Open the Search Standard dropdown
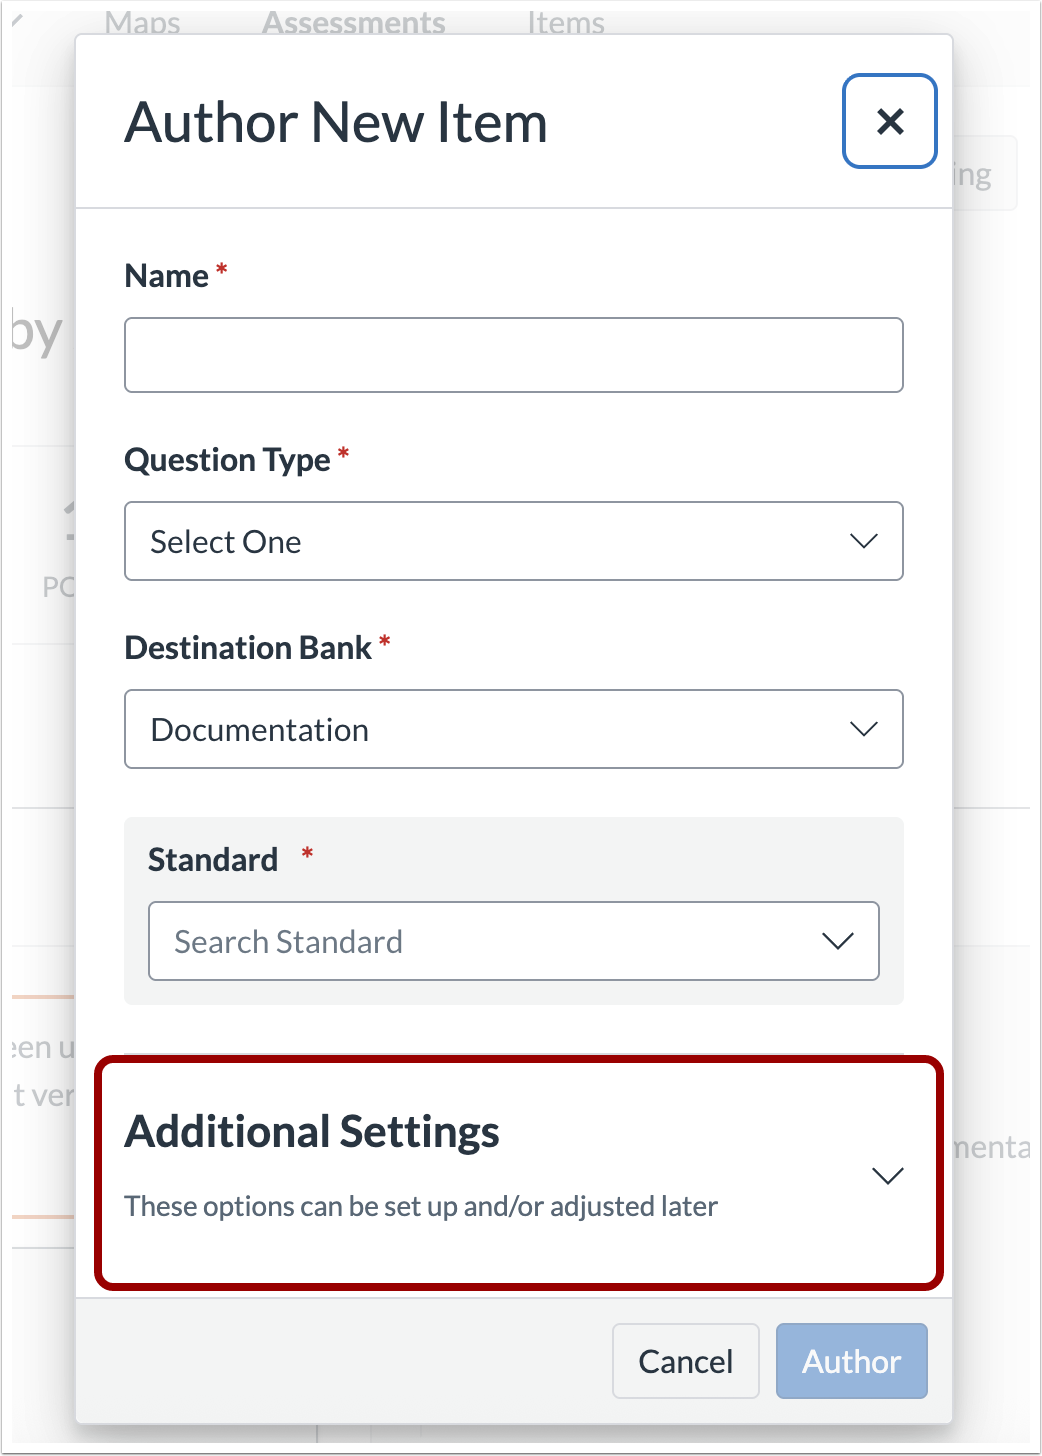 514,941
